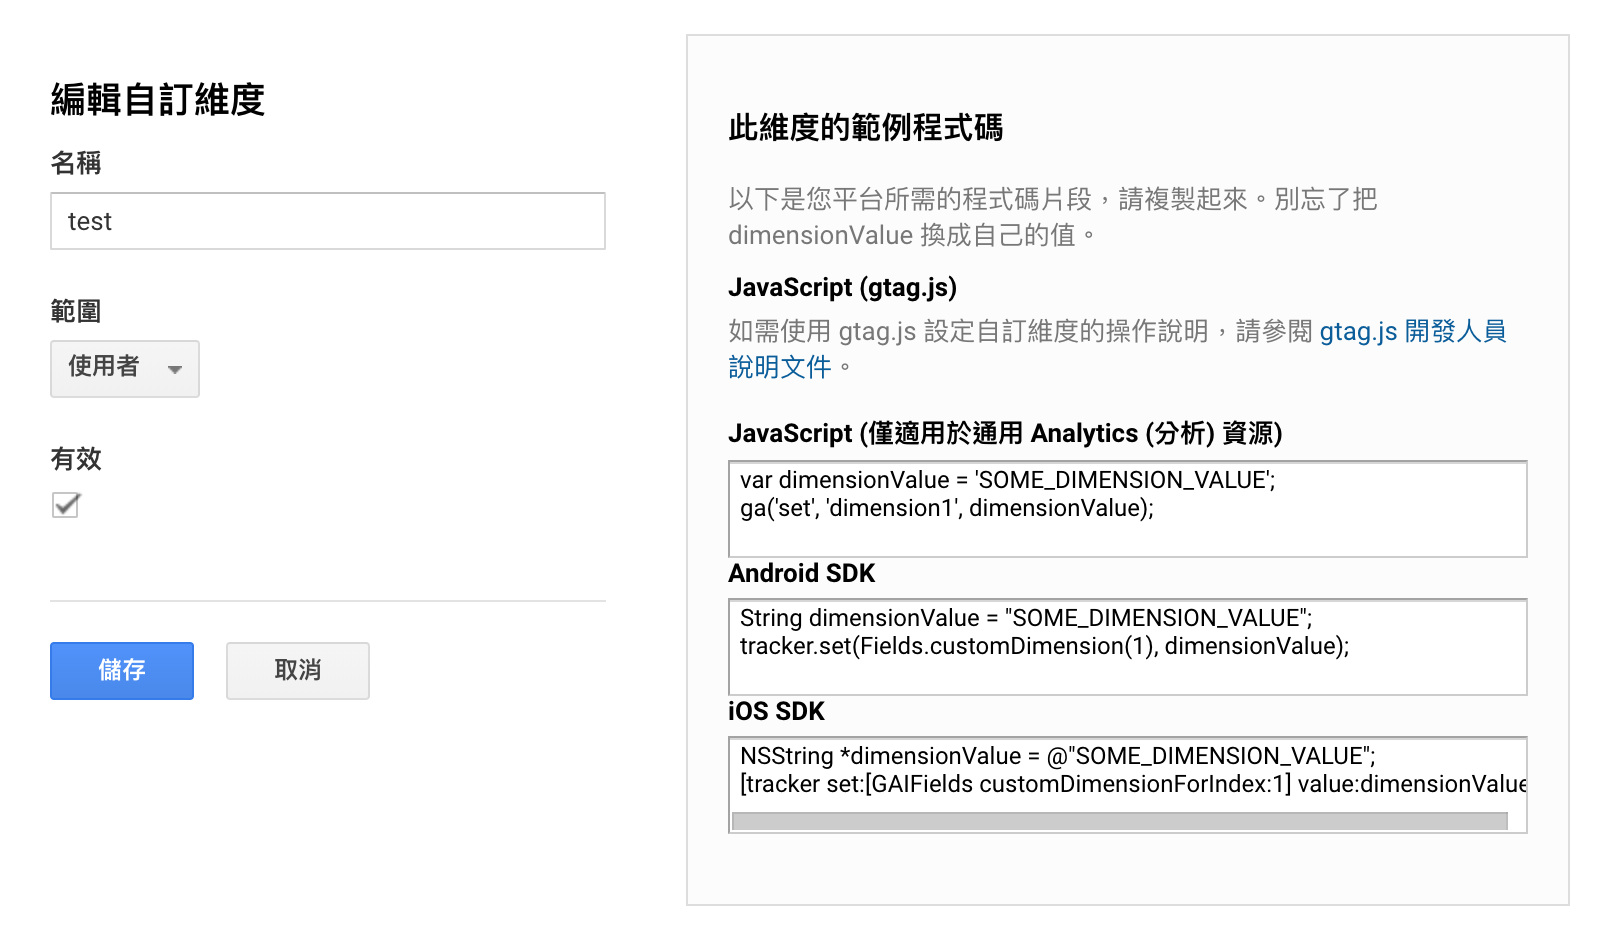Click the JavaScript (gtag.js) section heading

coord(842,288)
